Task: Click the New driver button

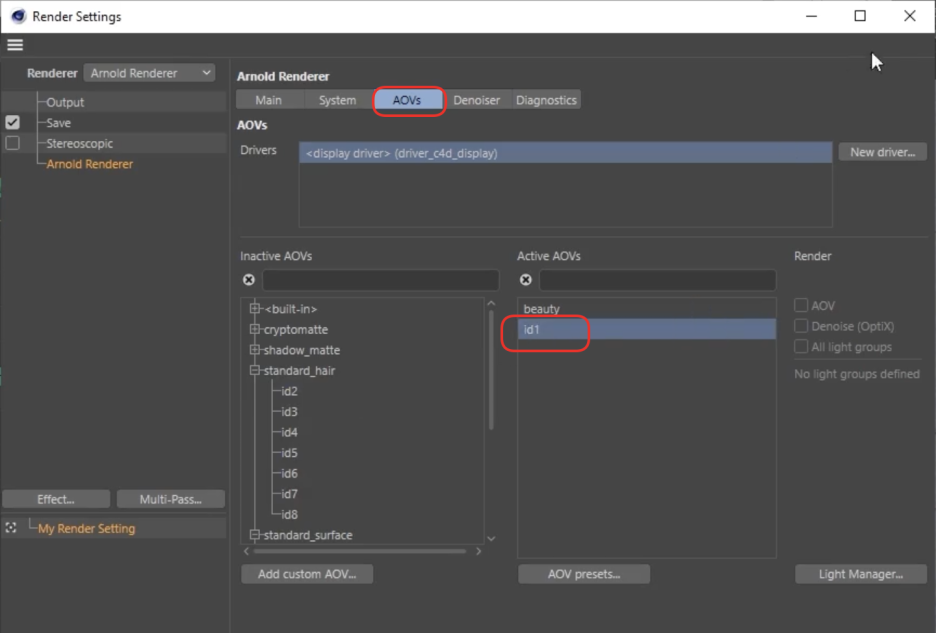Action: click(882, 152)
